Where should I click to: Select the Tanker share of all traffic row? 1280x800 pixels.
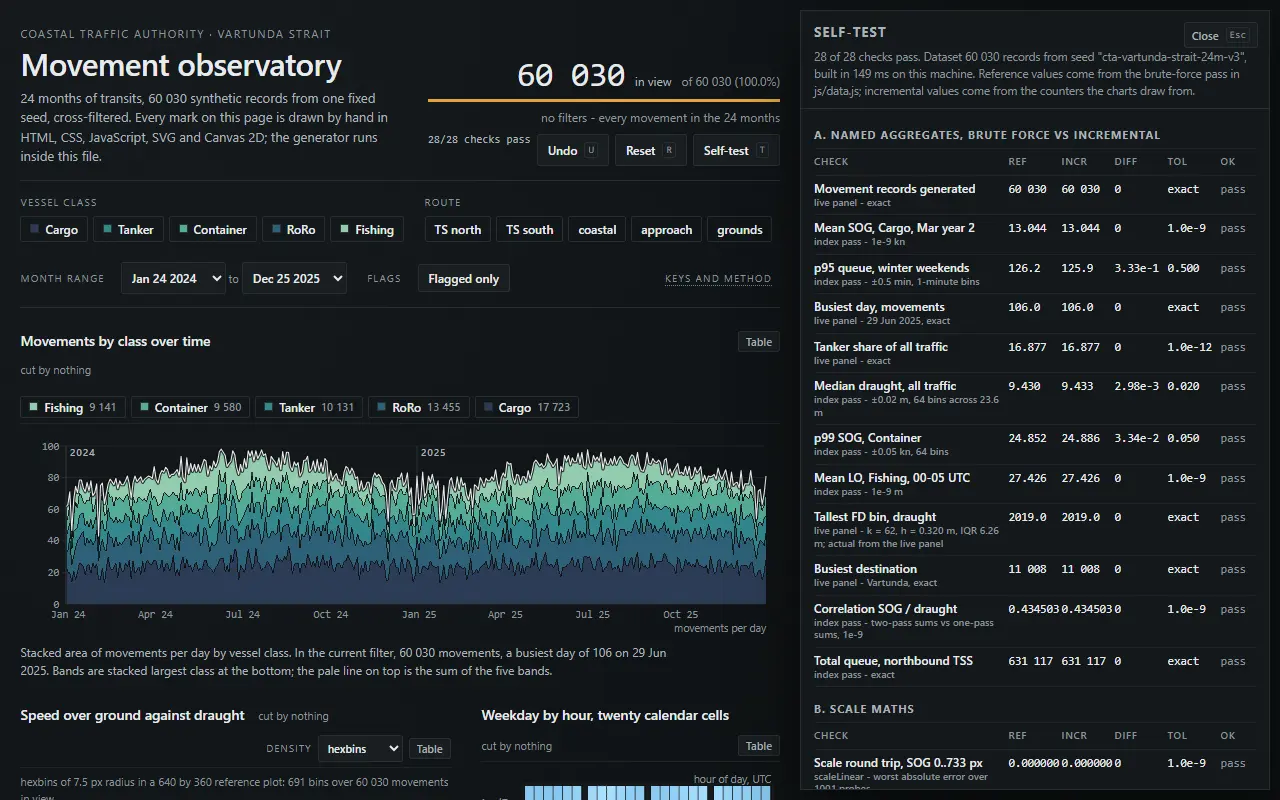(1034, 353)
